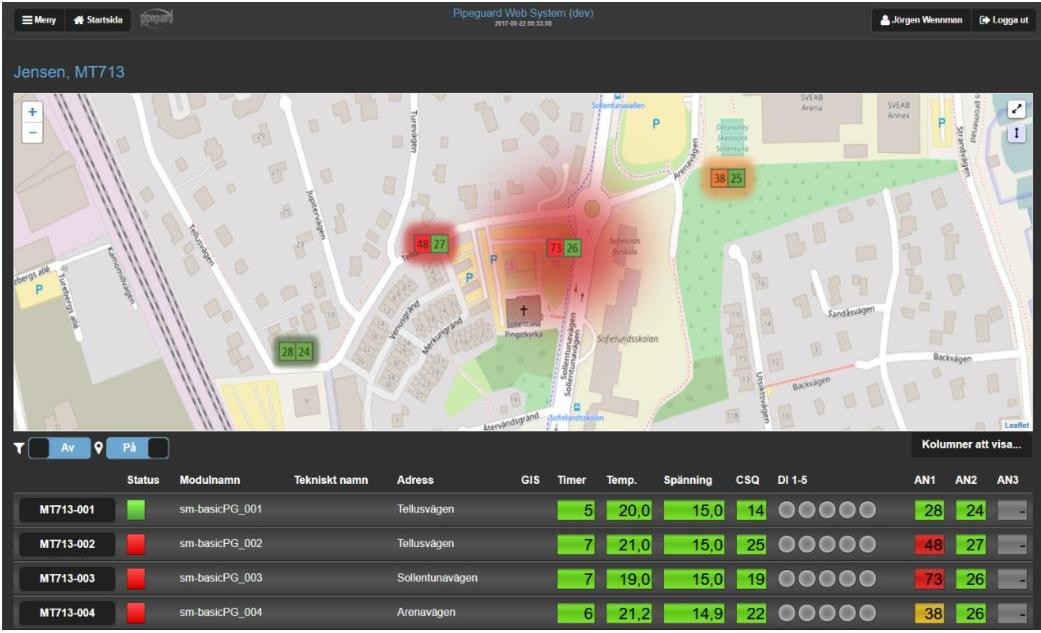Click red status indicator for MT713-004

click(135, 612)
